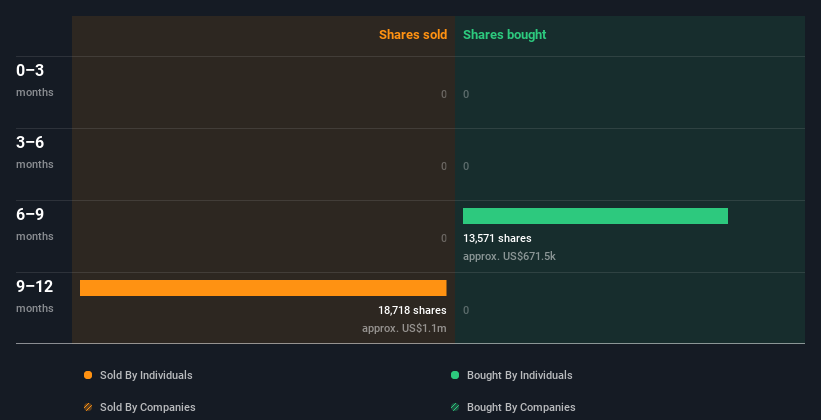Select the 9–12 months row label
This screenshot has width=821, height=420.
(x=35, y=296)
